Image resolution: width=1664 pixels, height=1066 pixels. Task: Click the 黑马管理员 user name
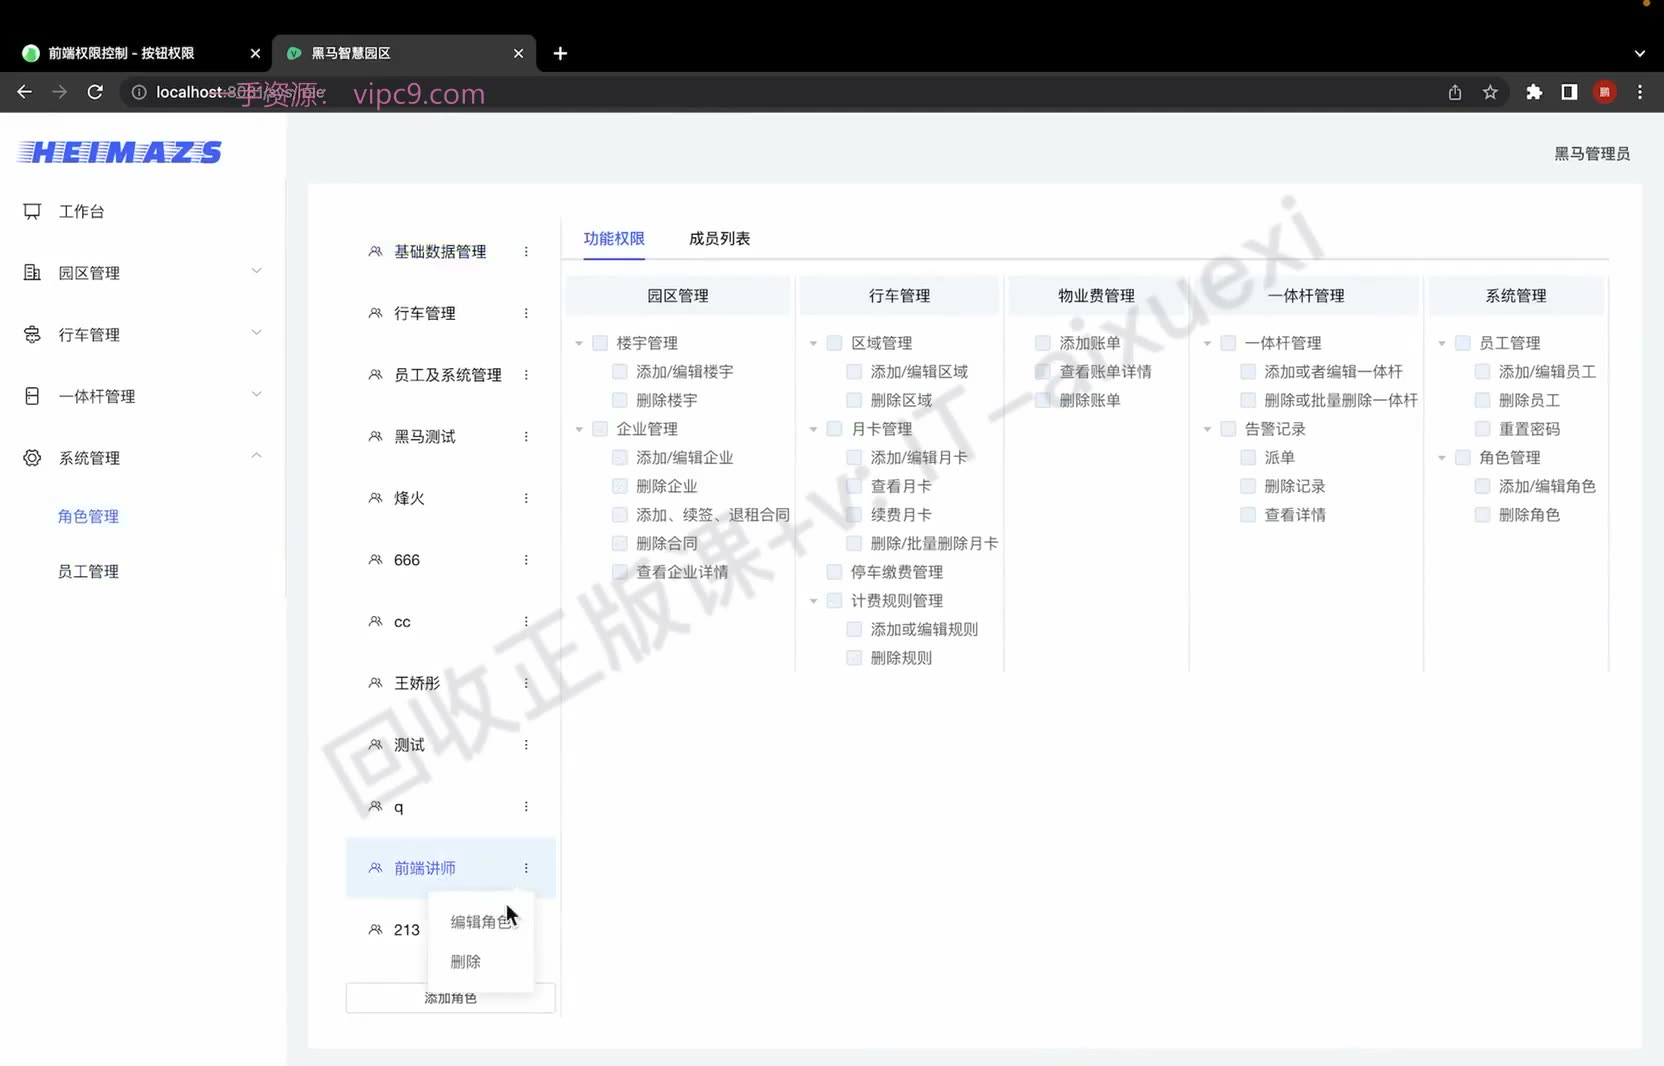(x=1592, y=154)
